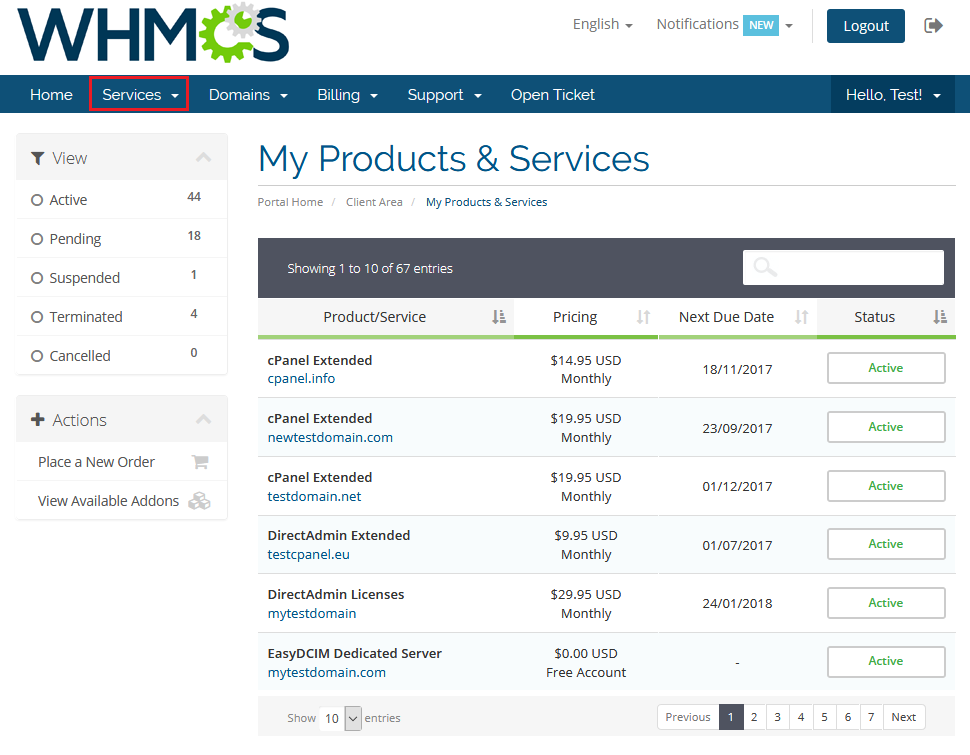Click the EasyDCIM Dedicated Server product name

tap(354, 654)
